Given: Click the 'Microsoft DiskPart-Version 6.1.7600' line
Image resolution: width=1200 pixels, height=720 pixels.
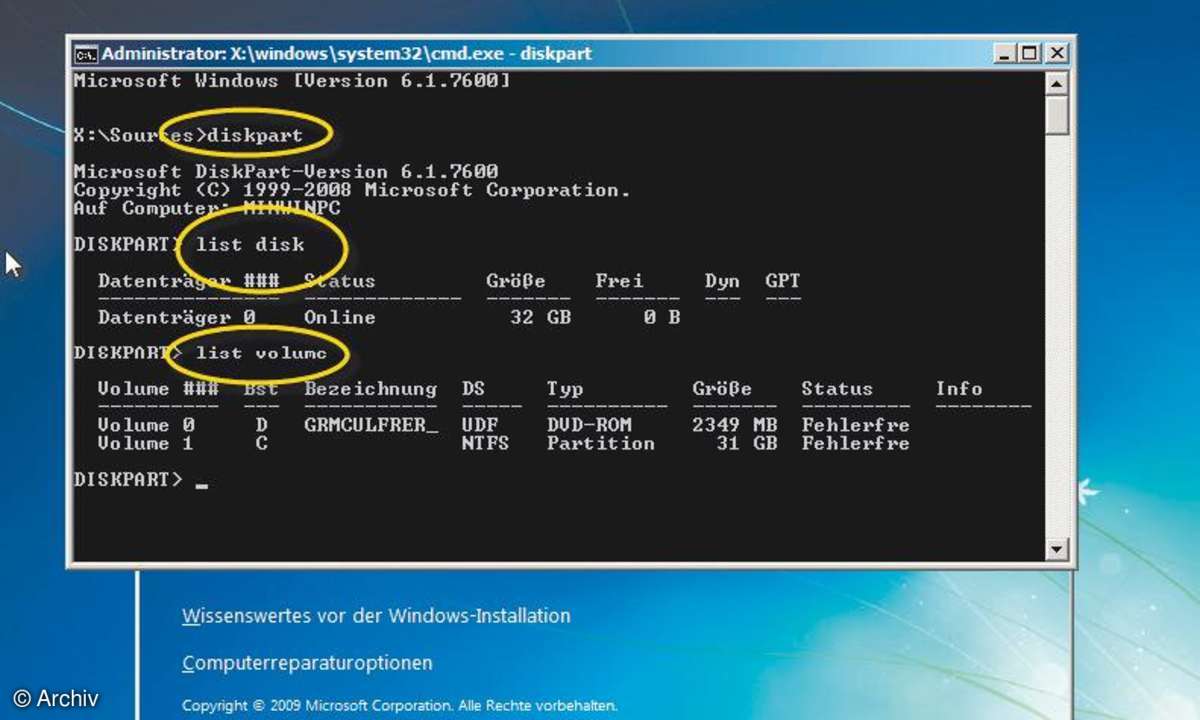Looking at the screenshot, I should point(286,172).
